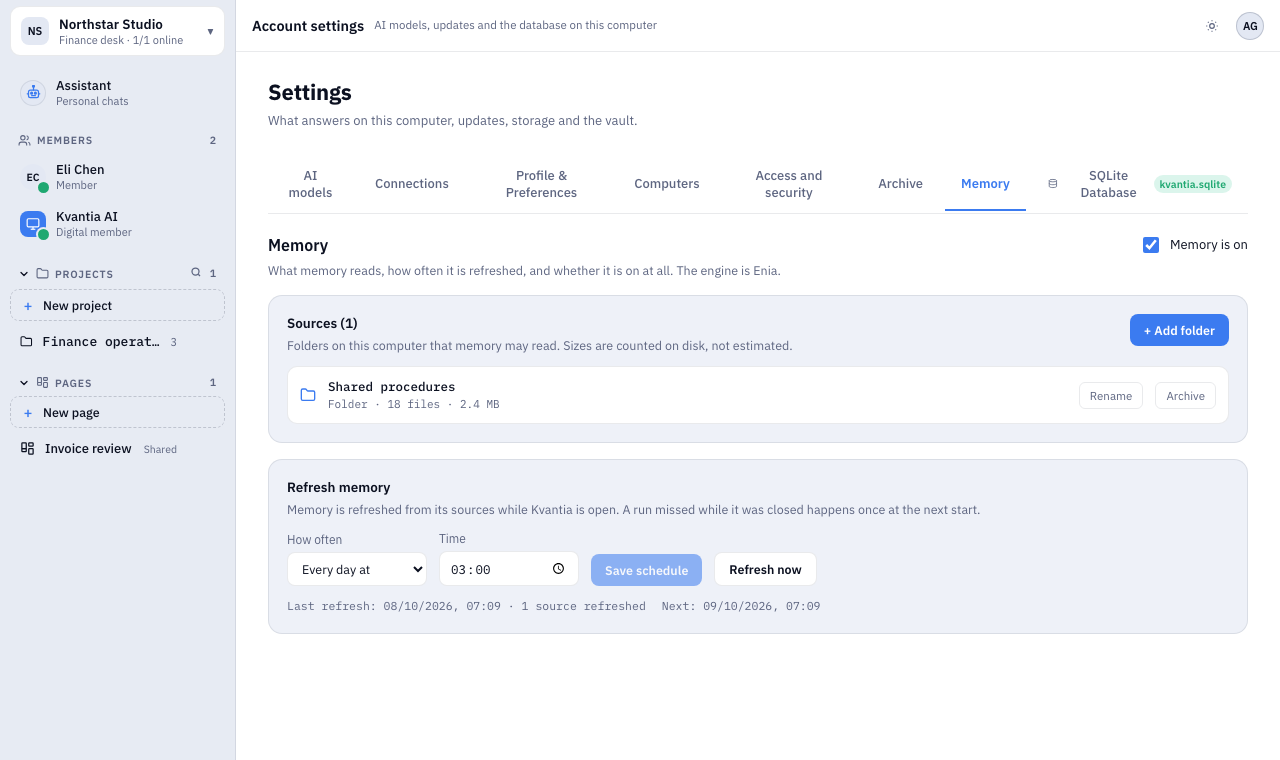Click the Add folder button
Viewport: 1280px width, 760px height.
(1179, 330)
